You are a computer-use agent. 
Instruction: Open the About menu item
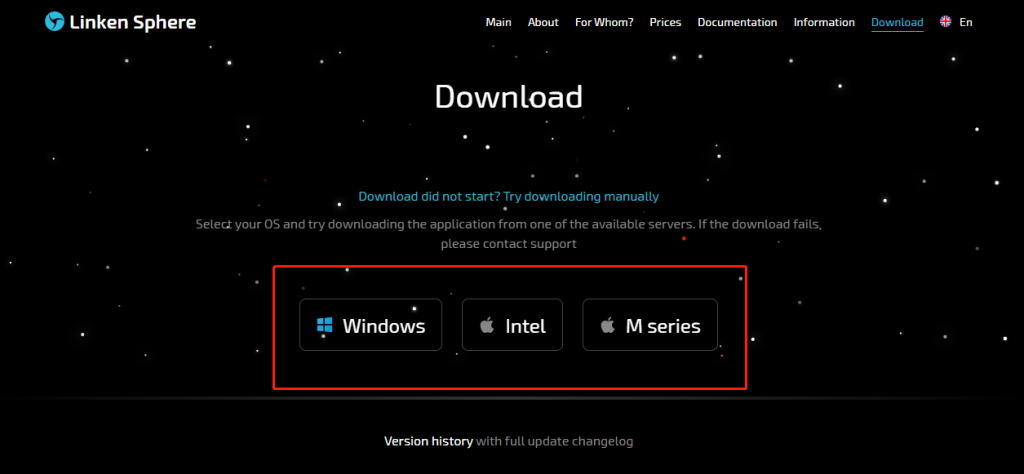coord(543,22)
